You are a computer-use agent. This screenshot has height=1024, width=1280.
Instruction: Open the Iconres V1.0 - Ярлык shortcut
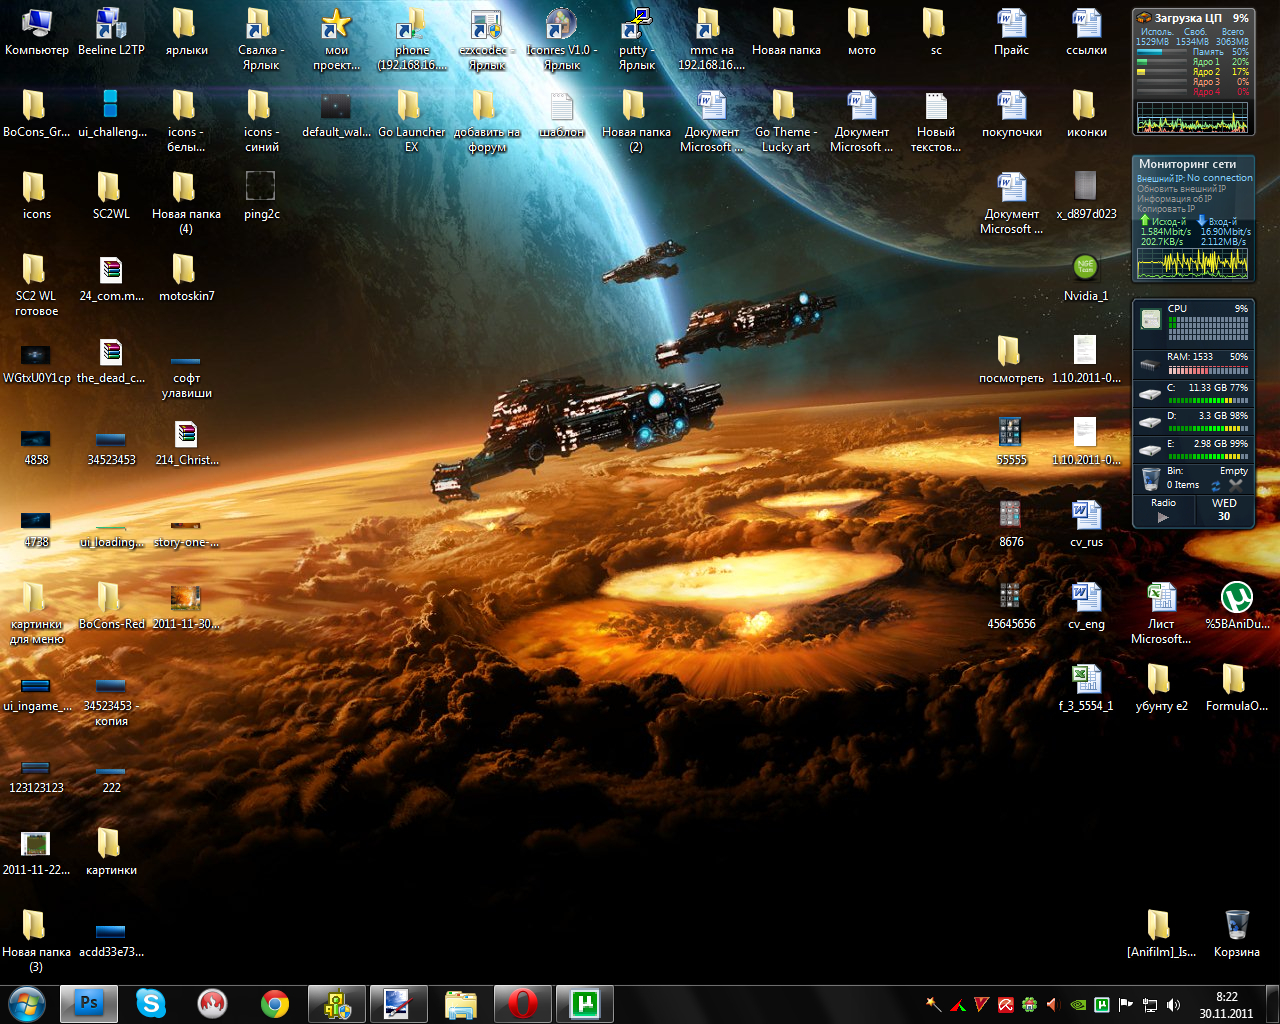(561, 39)
